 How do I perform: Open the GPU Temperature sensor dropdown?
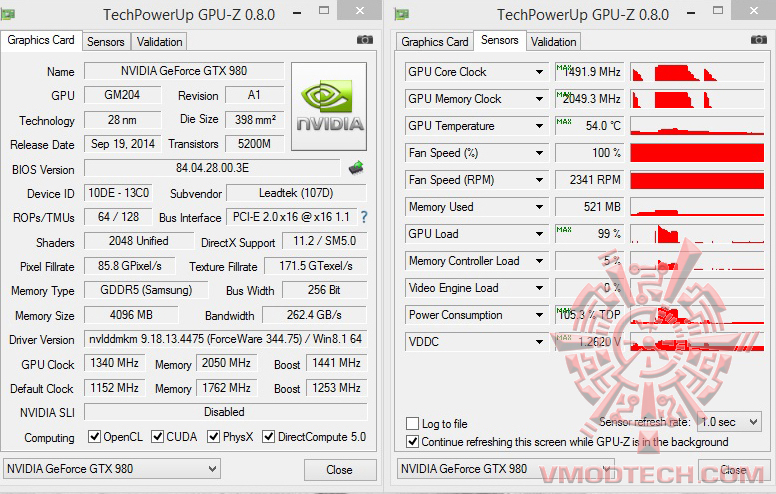point(539,126)
